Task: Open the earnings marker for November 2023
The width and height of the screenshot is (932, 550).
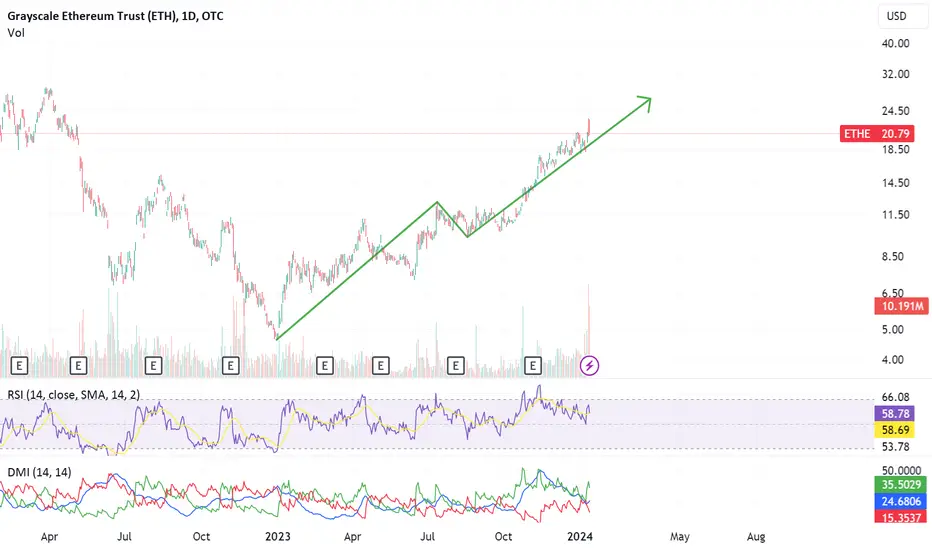Action: (533, 365)
